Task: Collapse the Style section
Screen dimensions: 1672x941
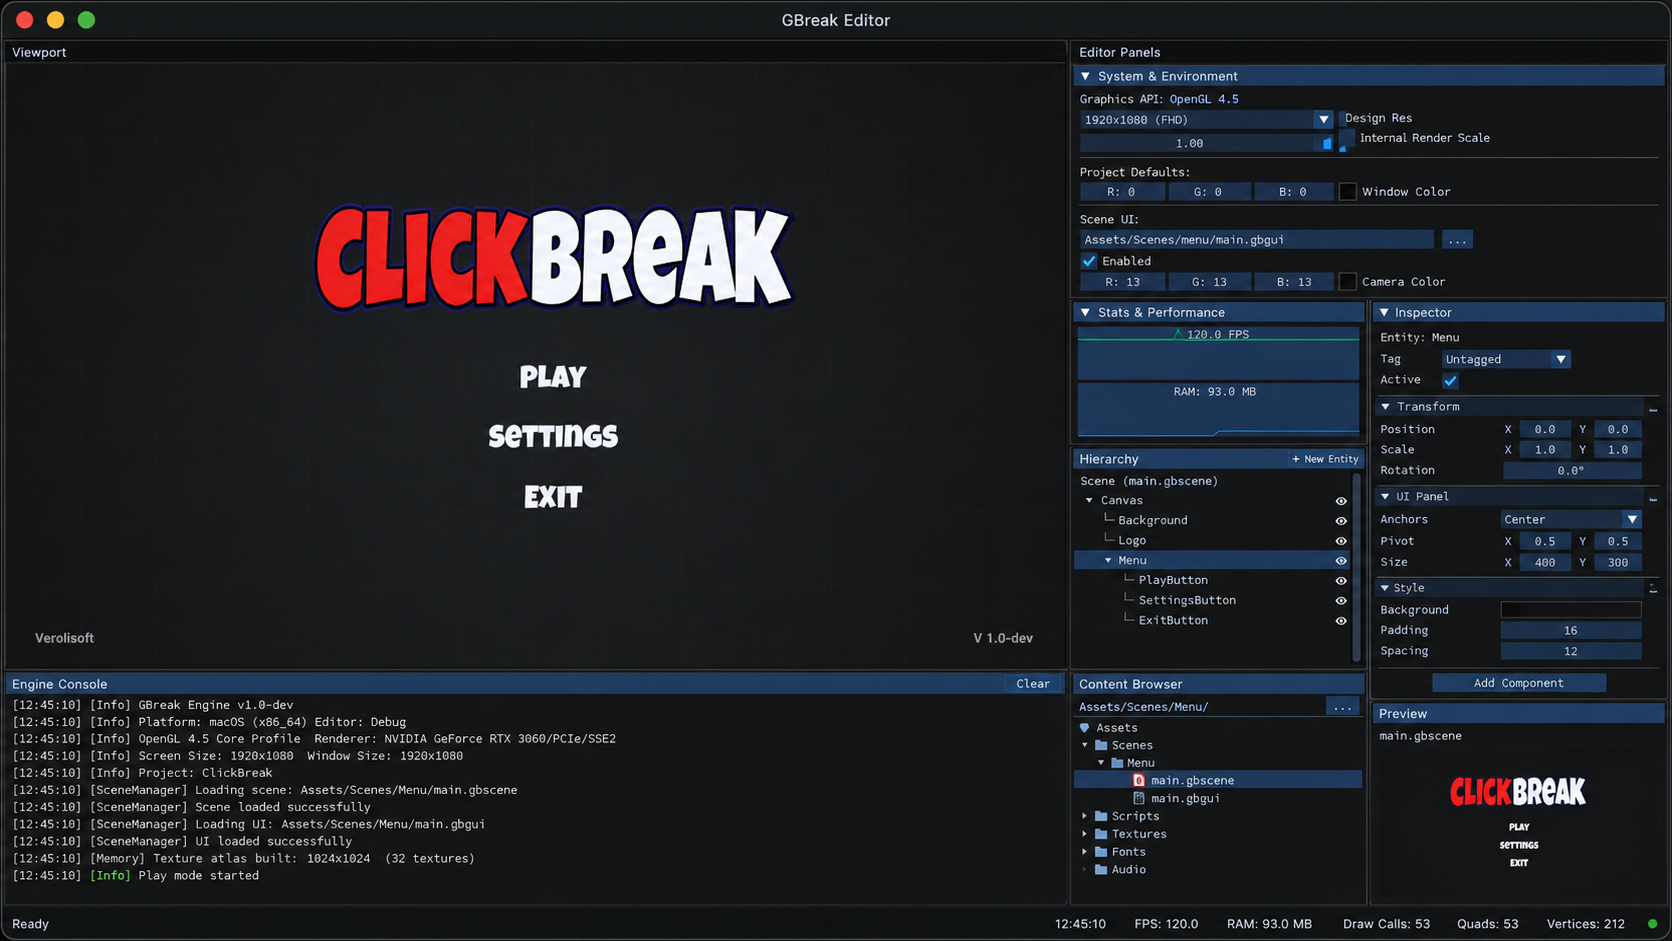Action: click(x=1386, y=588)
